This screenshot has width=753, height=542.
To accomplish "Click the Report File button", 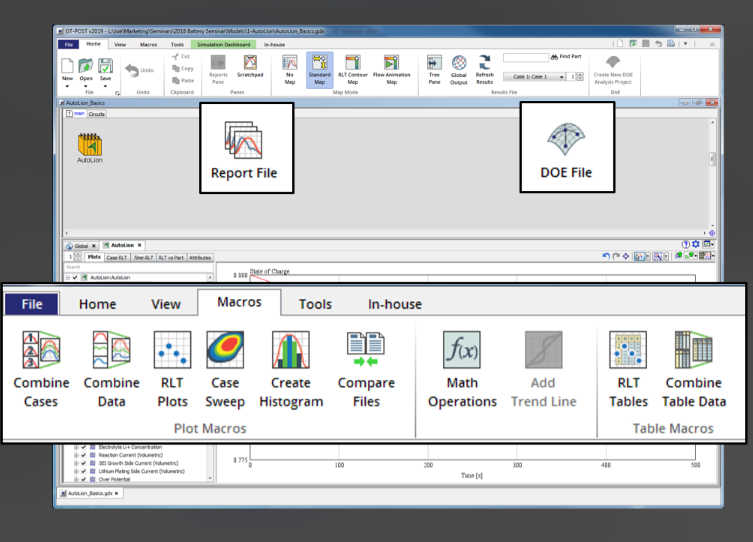I will [x=244, y=148].
